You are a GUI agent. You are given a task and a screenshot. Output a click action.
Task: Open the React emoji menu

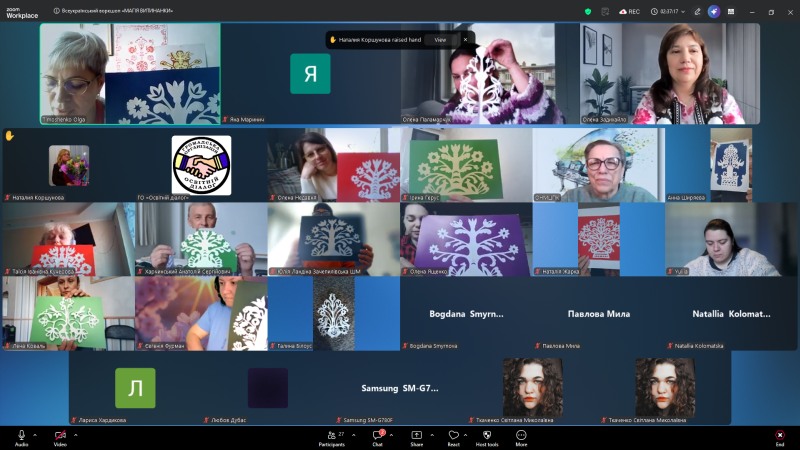453,436
